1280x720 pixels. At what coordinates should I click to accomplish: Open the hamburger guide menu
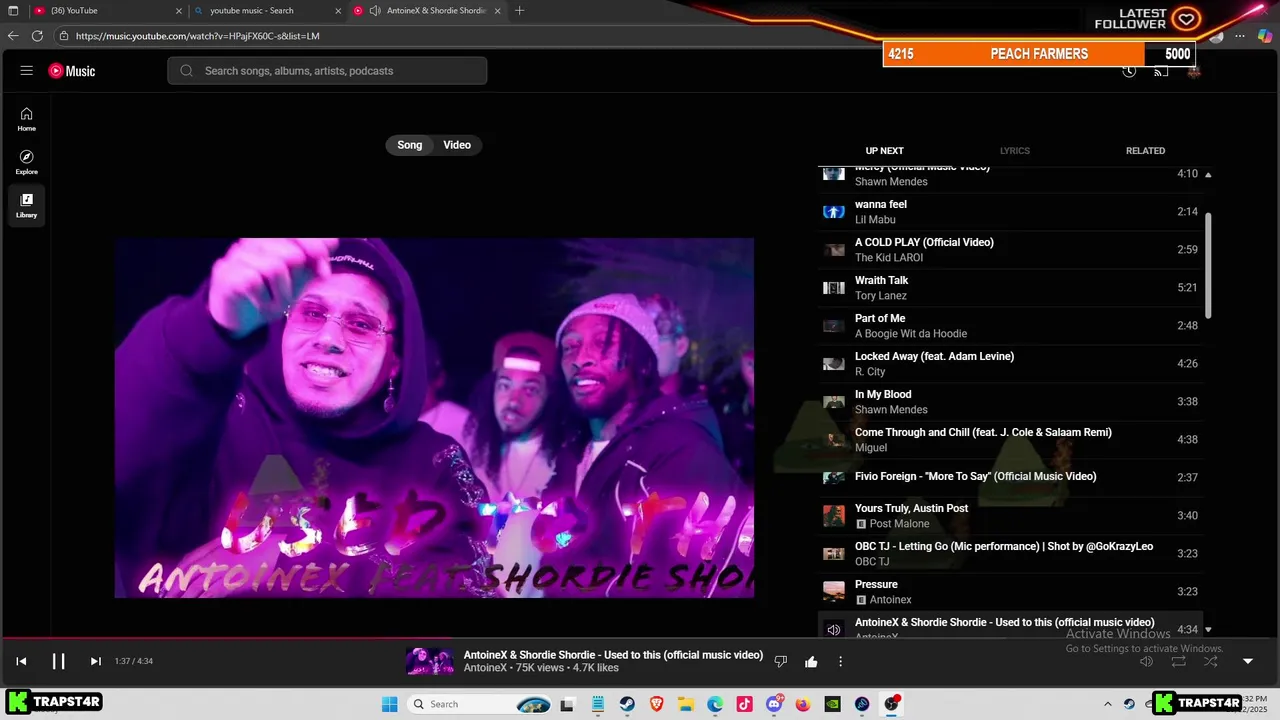coord(27,71)
